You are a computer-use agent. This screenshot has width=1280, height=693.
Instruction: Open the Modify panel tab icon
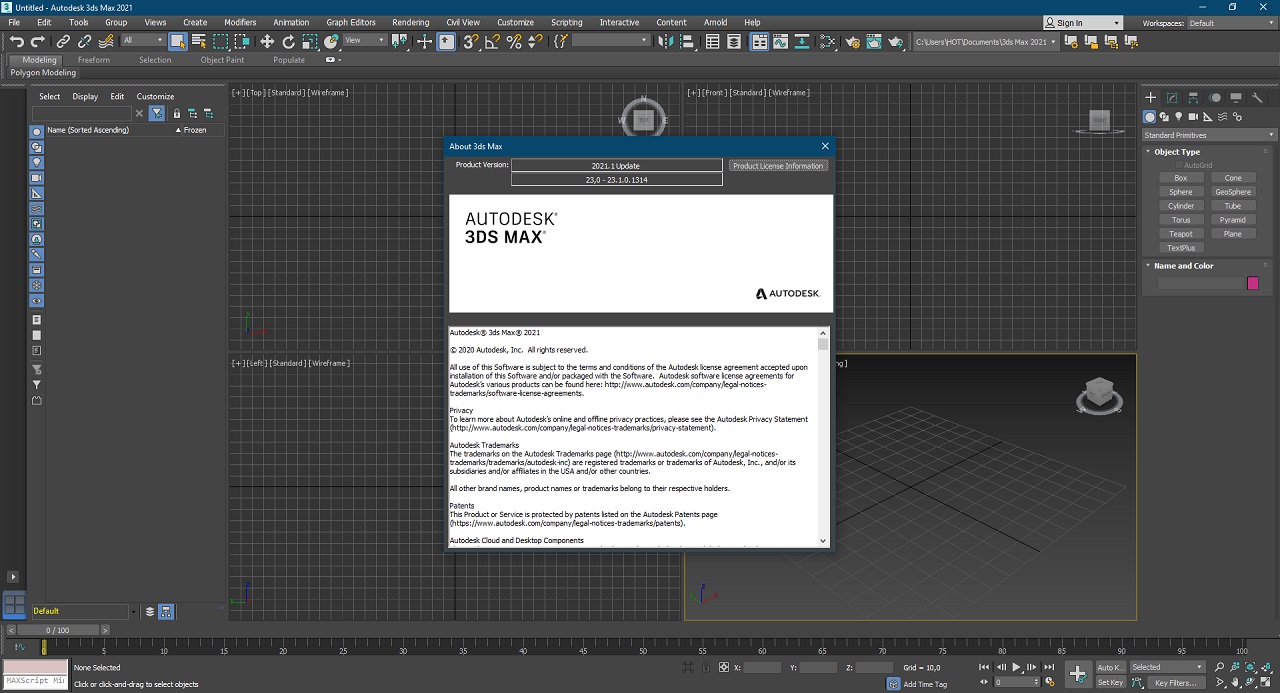[1172, 98]
